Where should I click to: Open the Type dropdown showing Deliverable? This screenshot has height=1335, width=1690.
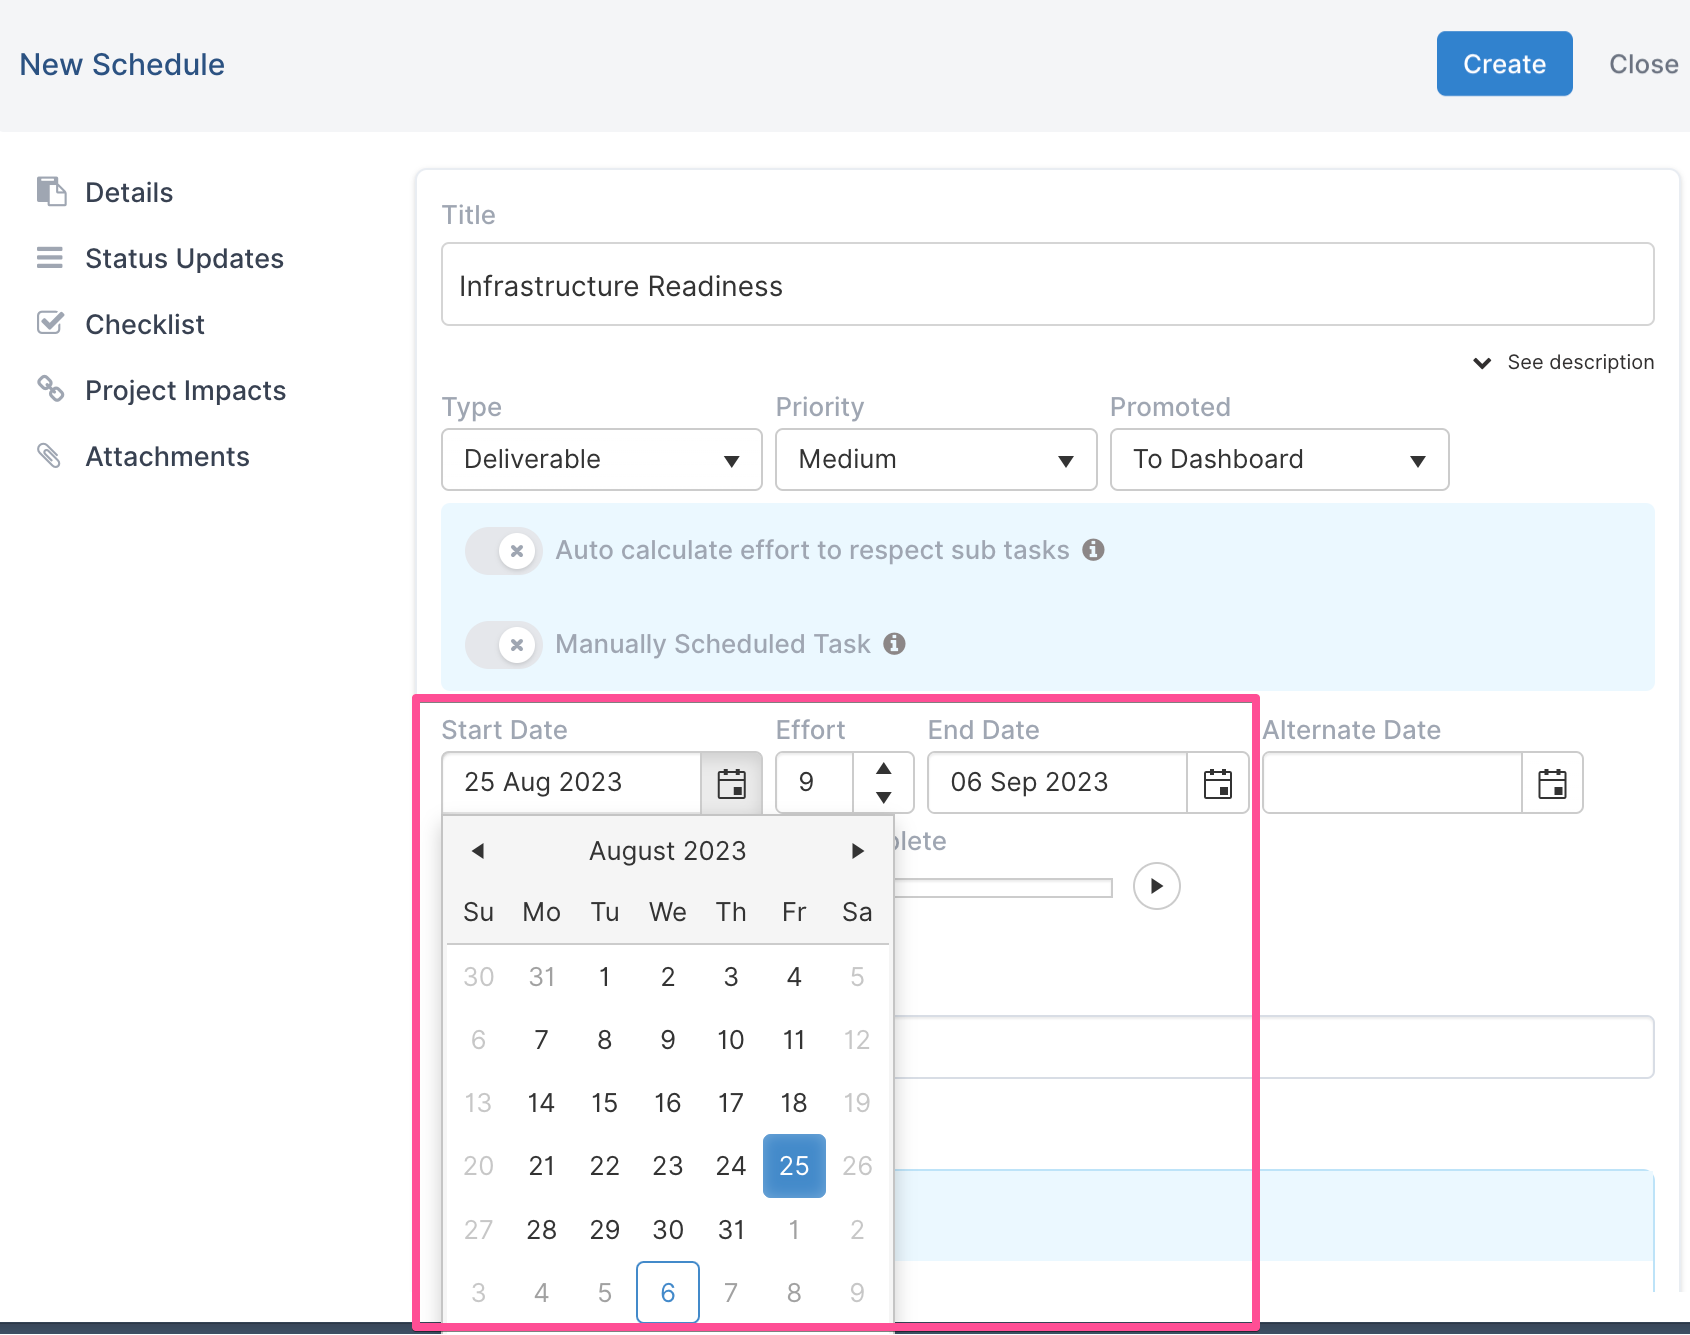[x=602, y=460]
